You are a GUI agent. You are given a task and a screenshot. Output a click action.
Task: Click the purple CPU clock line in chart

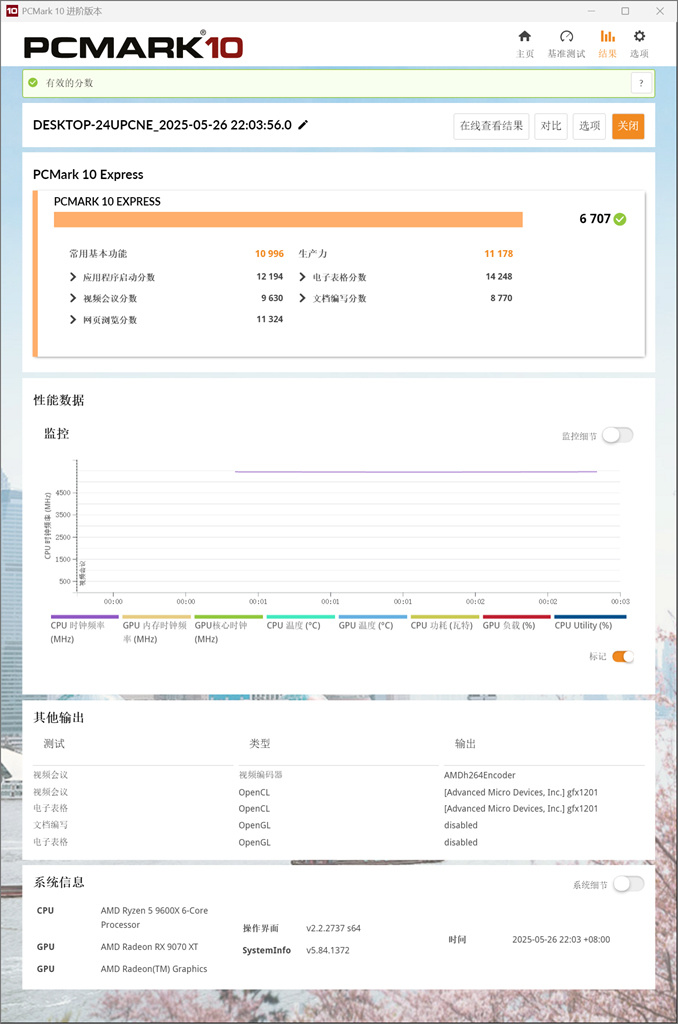[415, 472]
